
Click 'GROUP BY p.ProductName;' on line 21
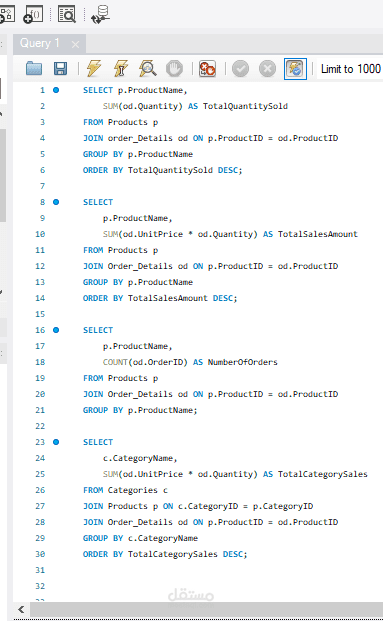tap(140, 410)
